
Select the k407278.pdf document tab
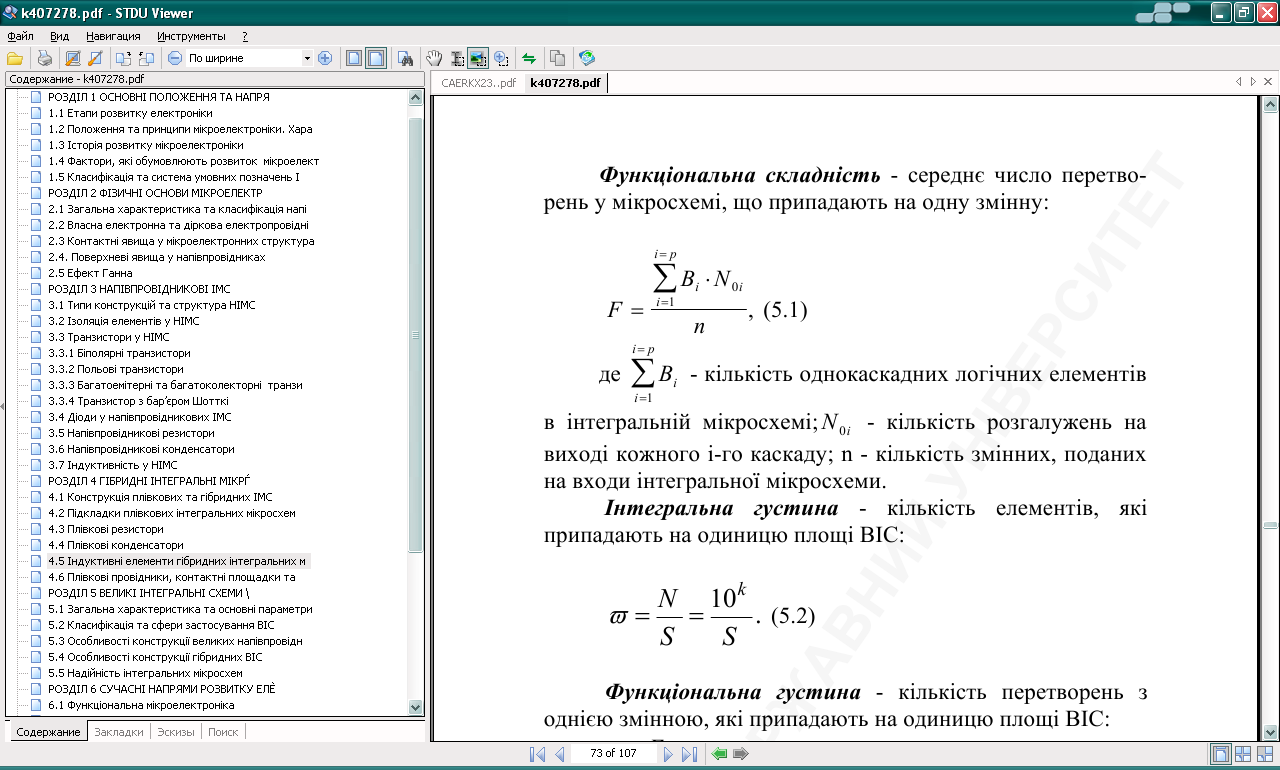coord(565,83)
